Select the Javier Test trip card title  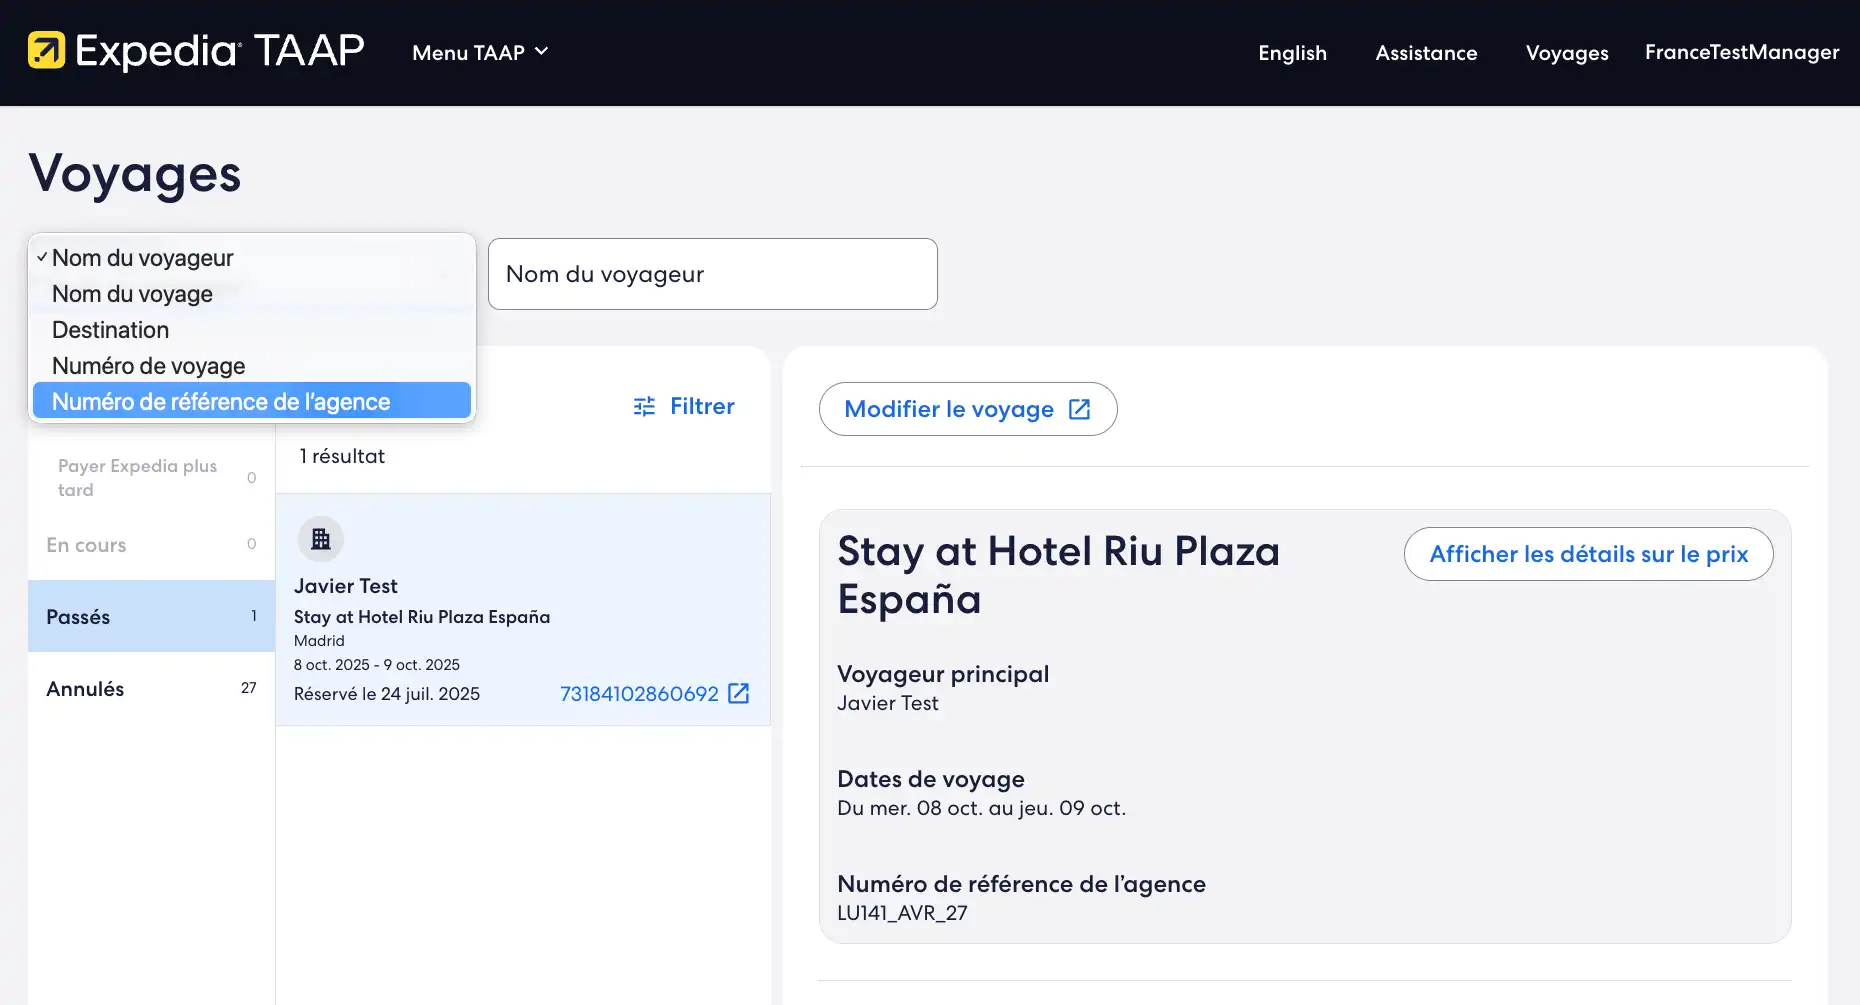[345, 586]
